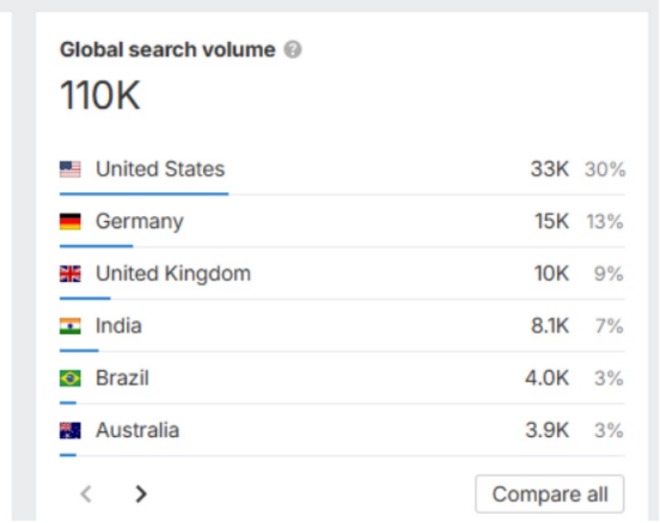Screen dimensions: 660x523
Task: Click the 3.9K volume value
Action: (547, 430)
